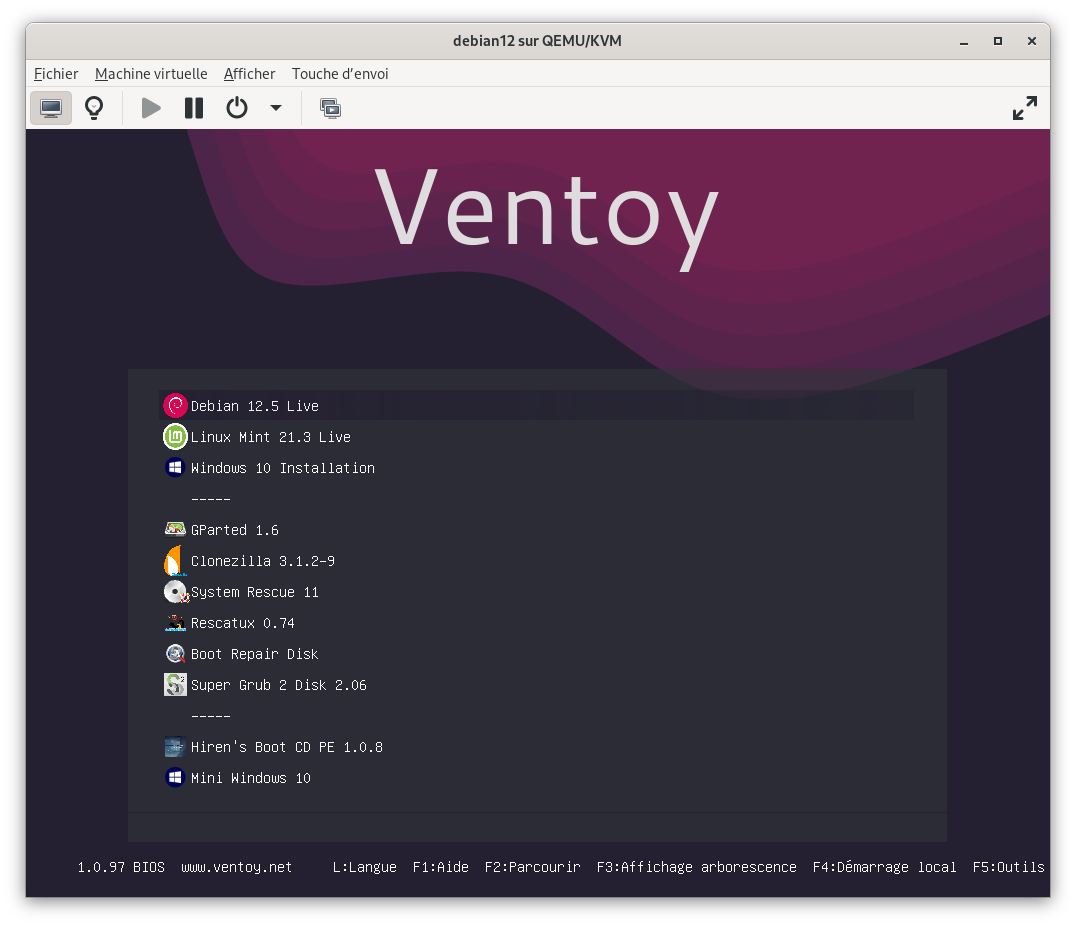This screenshot has width=1076, height=926.
Task: Open the Touche d'envoi menu
Action: (340, 73)
